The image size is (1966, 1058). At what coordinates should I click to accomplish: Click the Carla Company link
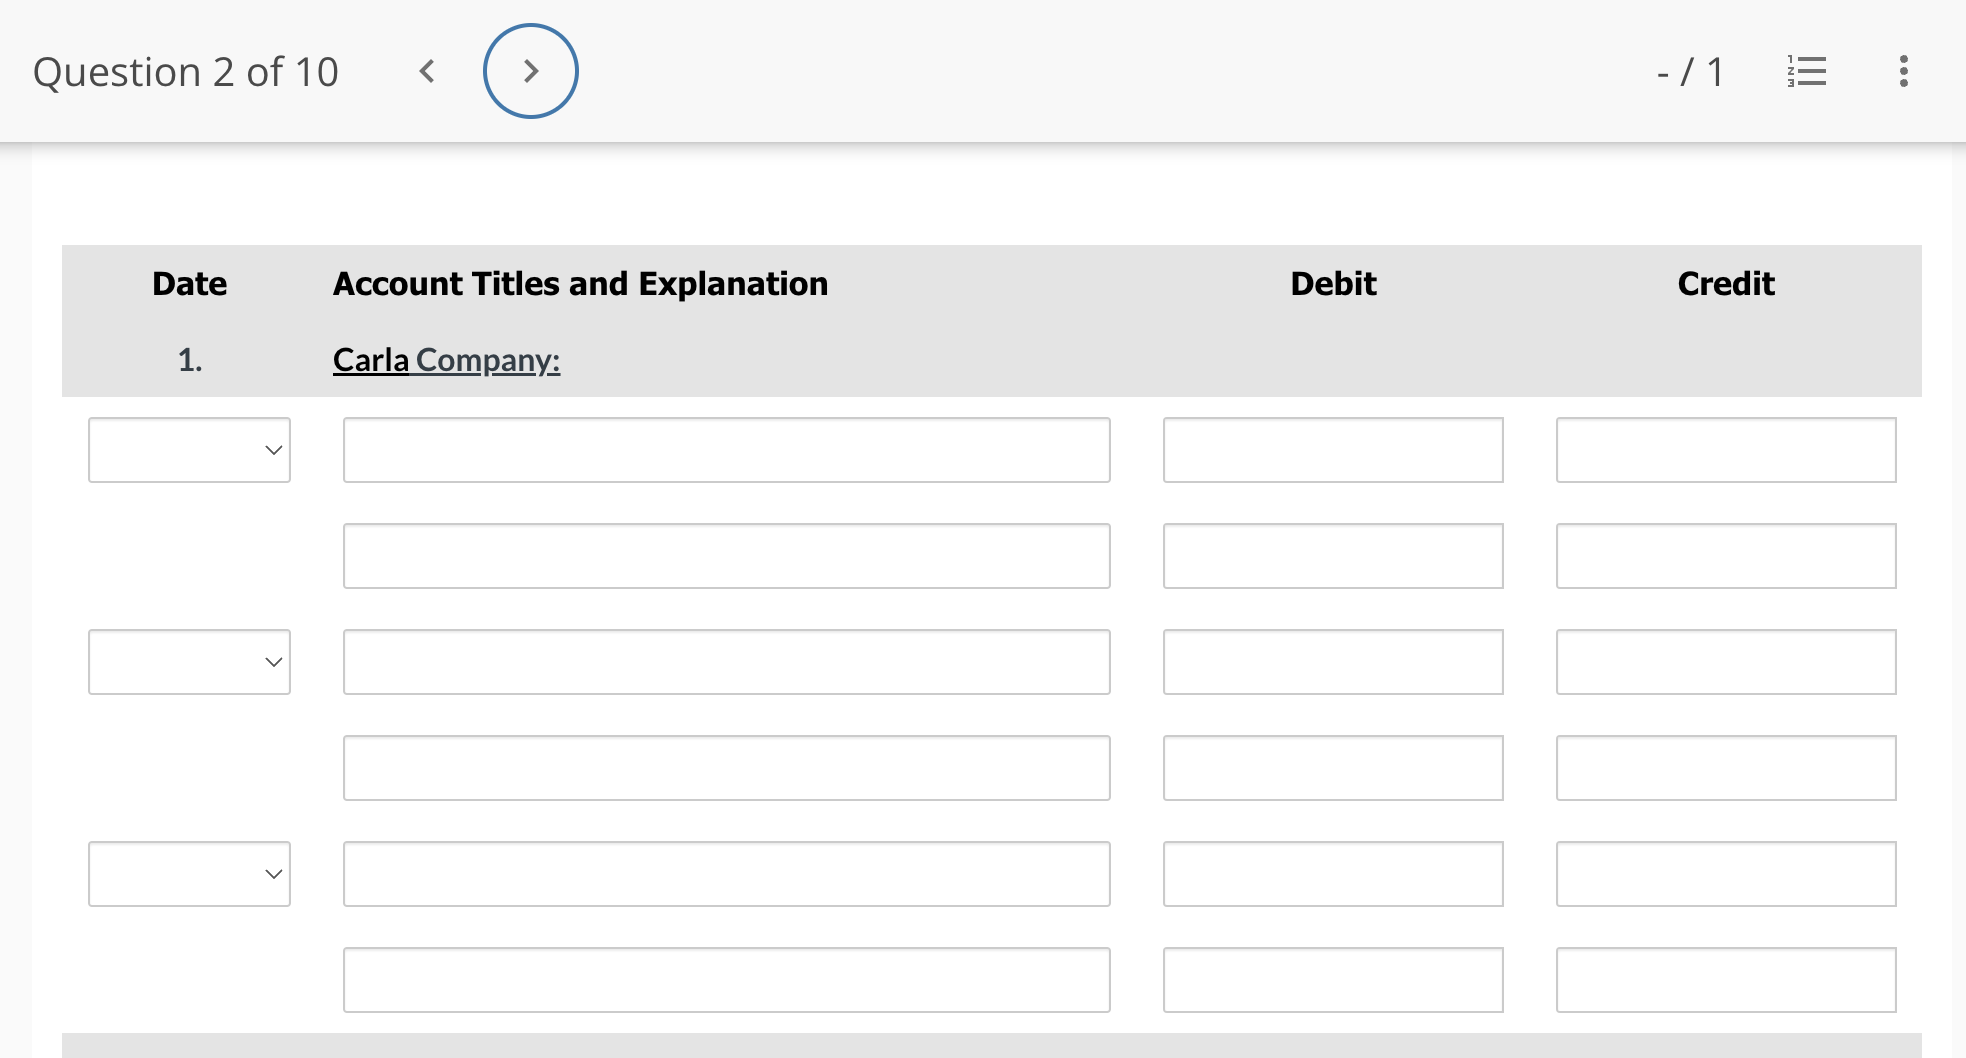coord(446,359)
